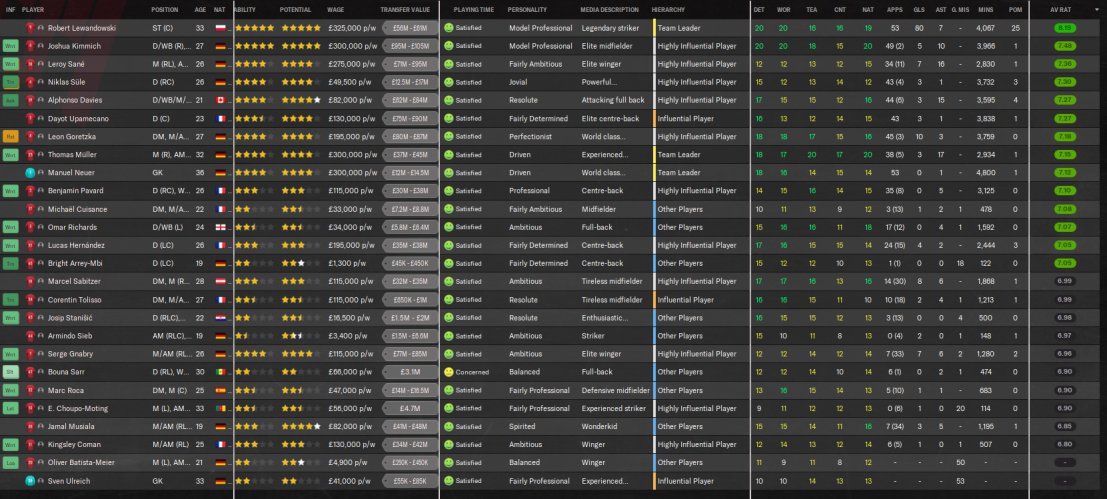Click the Wnt badge beside Joshua Kimmich

10,46
